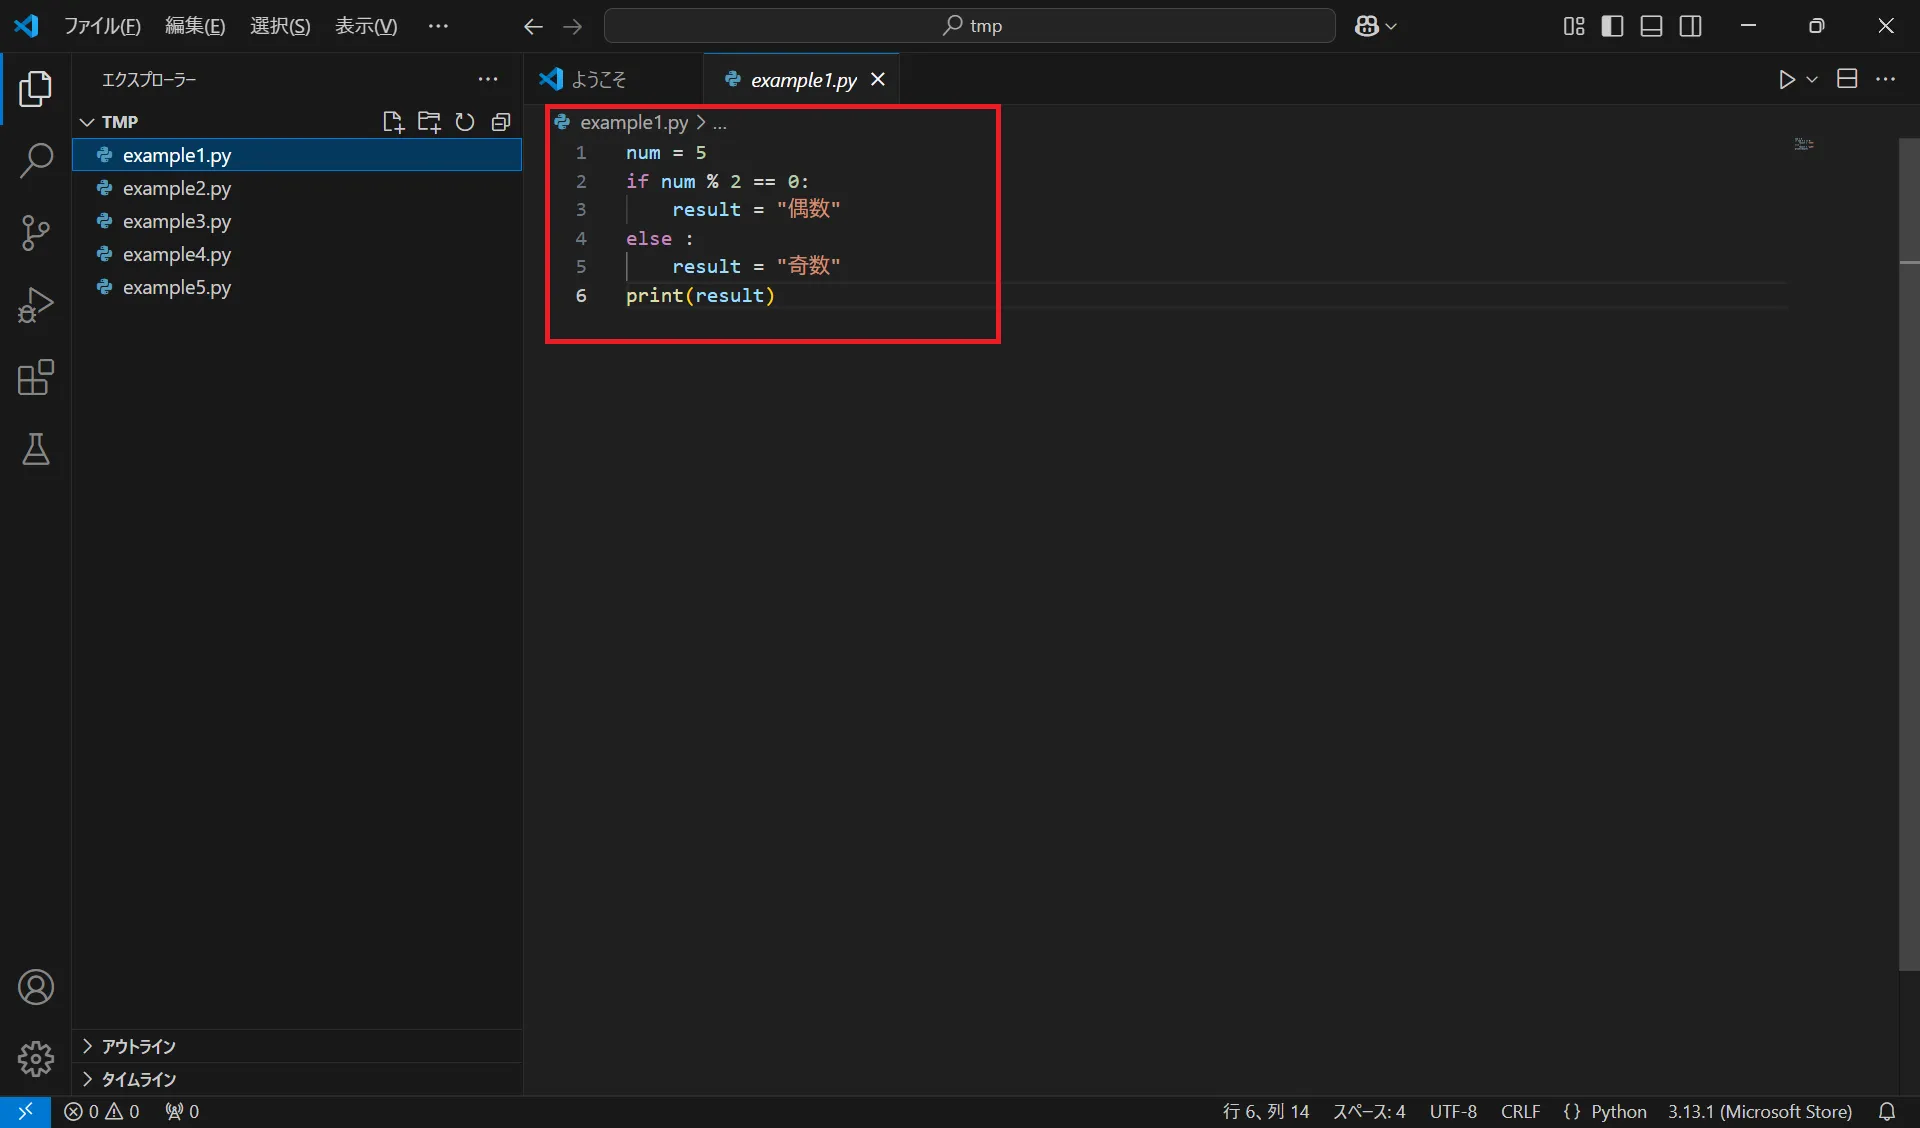Choose Python interpreter 3.13.1
This screenshot has height=1128, width=1920.
click(1760, 1111)
